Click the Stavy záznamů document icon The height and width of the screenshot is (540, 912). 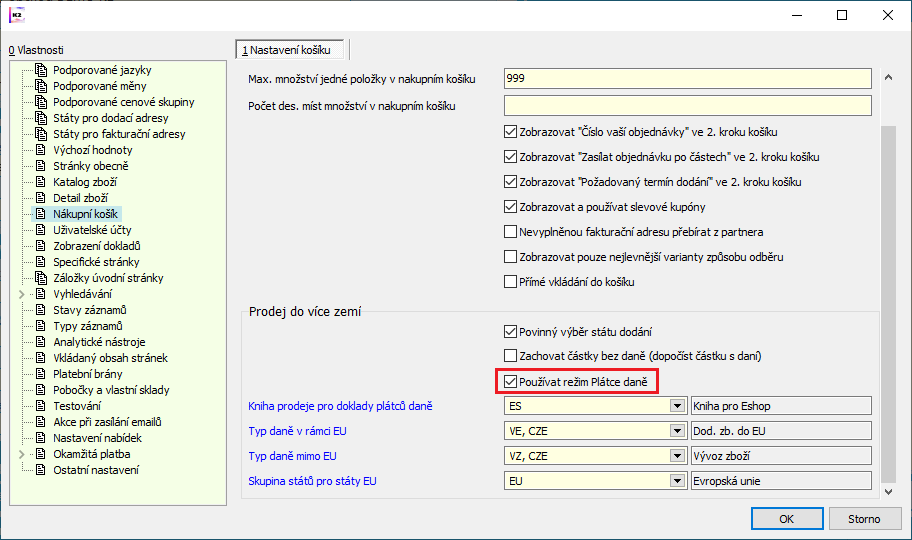[41, 310]
